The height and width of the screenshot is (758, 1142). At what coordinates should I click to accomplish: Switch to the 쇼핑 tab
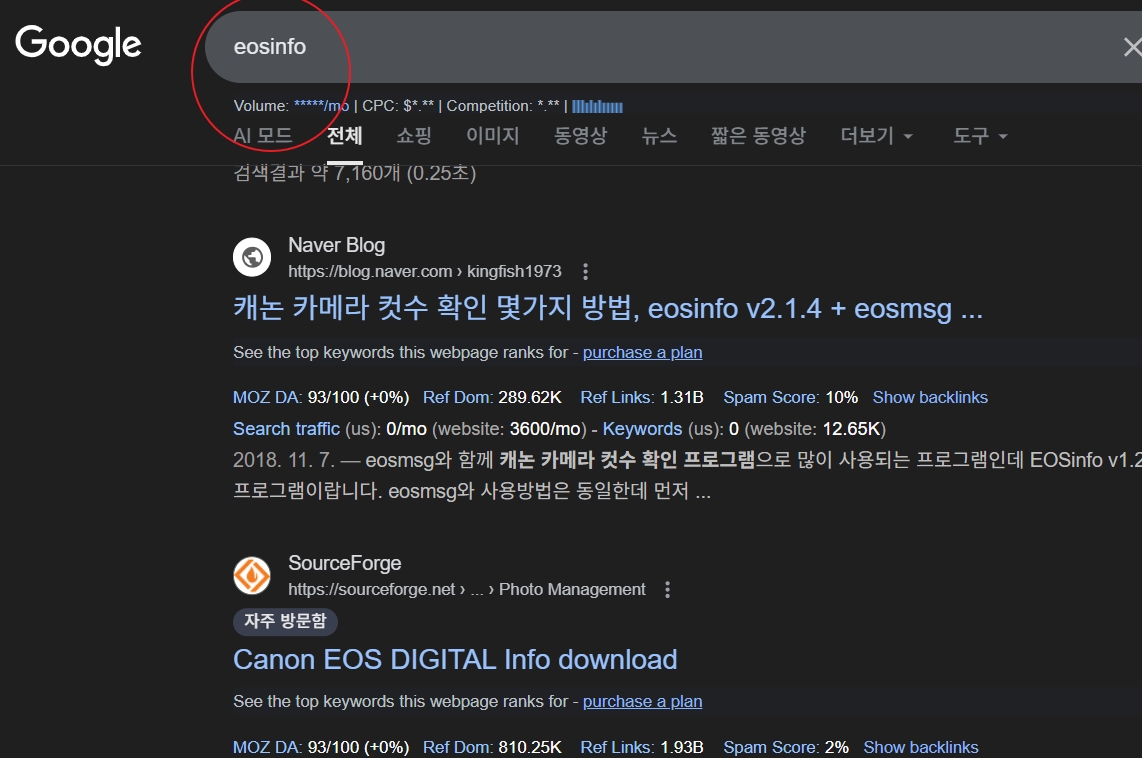(414, 135)
